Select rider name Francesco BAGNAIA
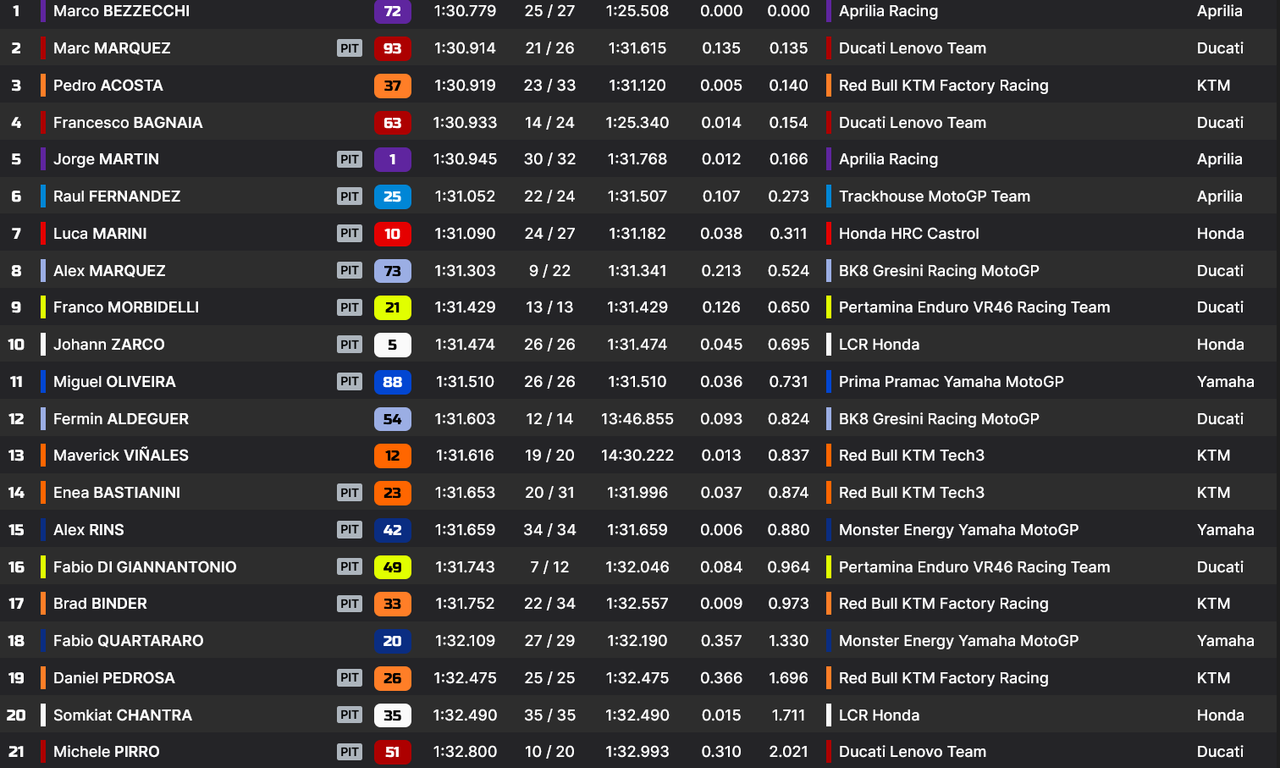Screen dimensions: 1280x768 tap(128, 122)
